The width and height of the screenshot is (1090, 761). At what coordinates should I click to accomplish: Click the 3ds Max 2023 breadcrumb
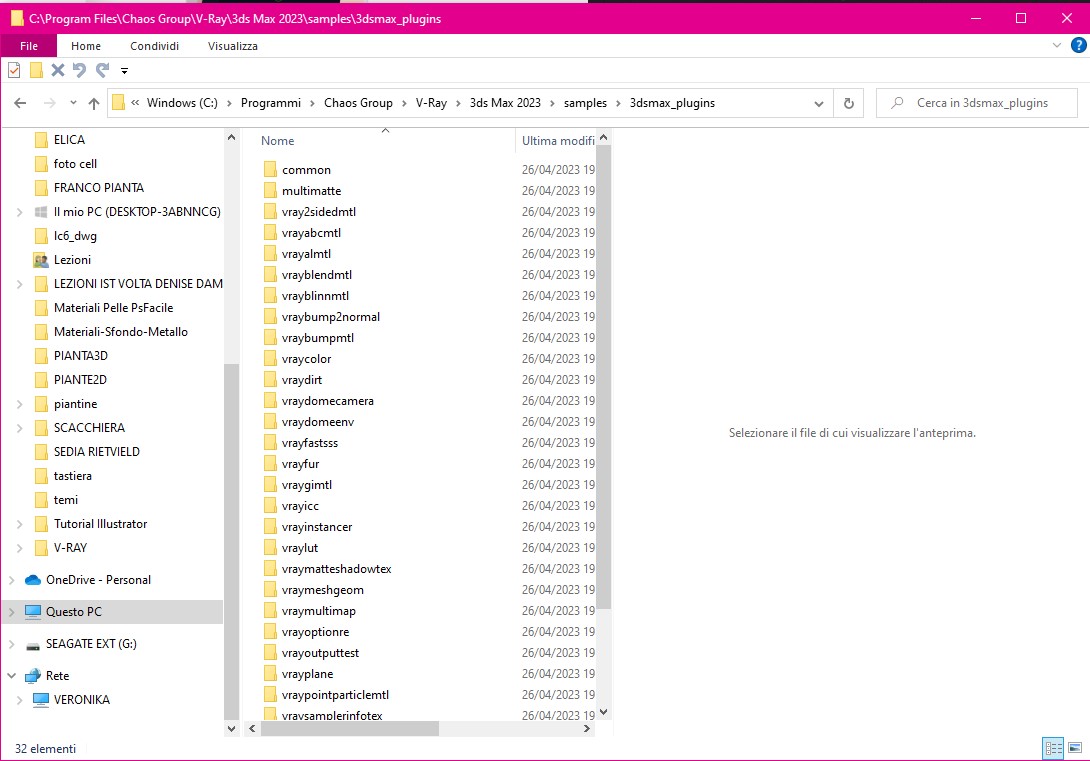point(505,103)
